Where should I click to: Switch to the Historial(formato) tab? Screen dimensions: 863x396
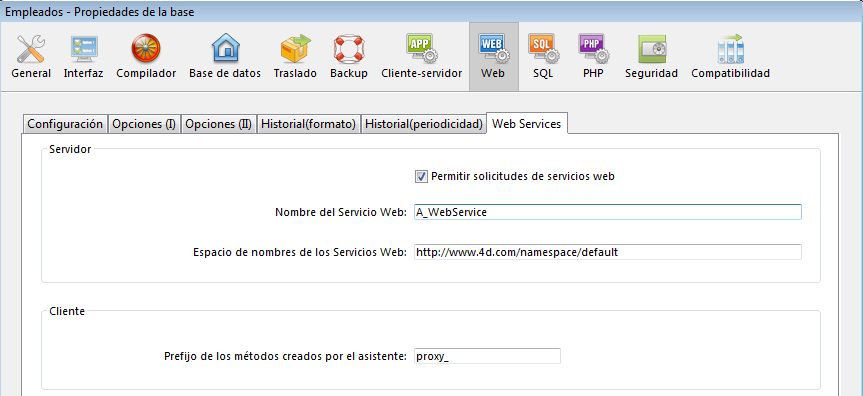[x=308, y=124]
